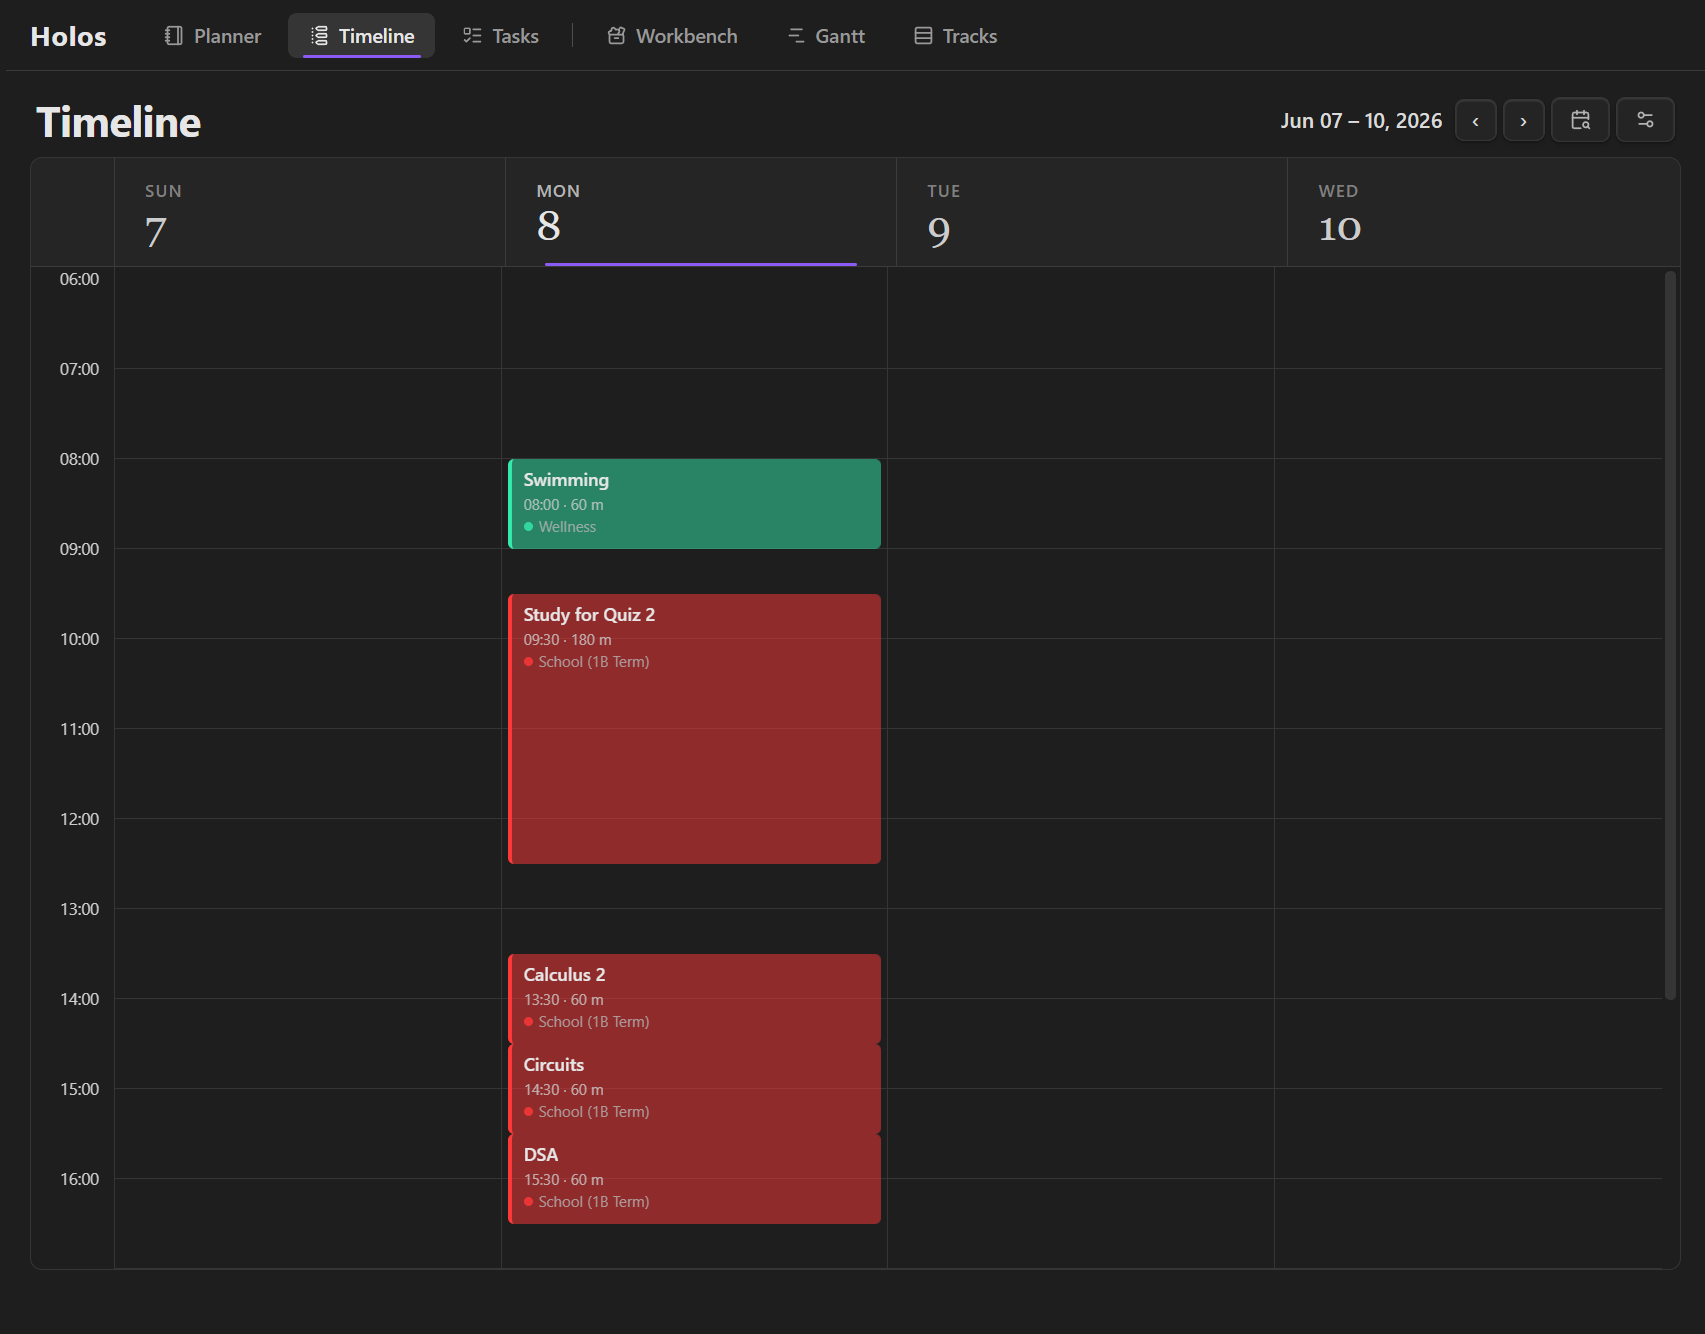Click the 'Jun 07 – 10, 2026' date range
This screenshot has height=1334, width=1705.
1361,121
